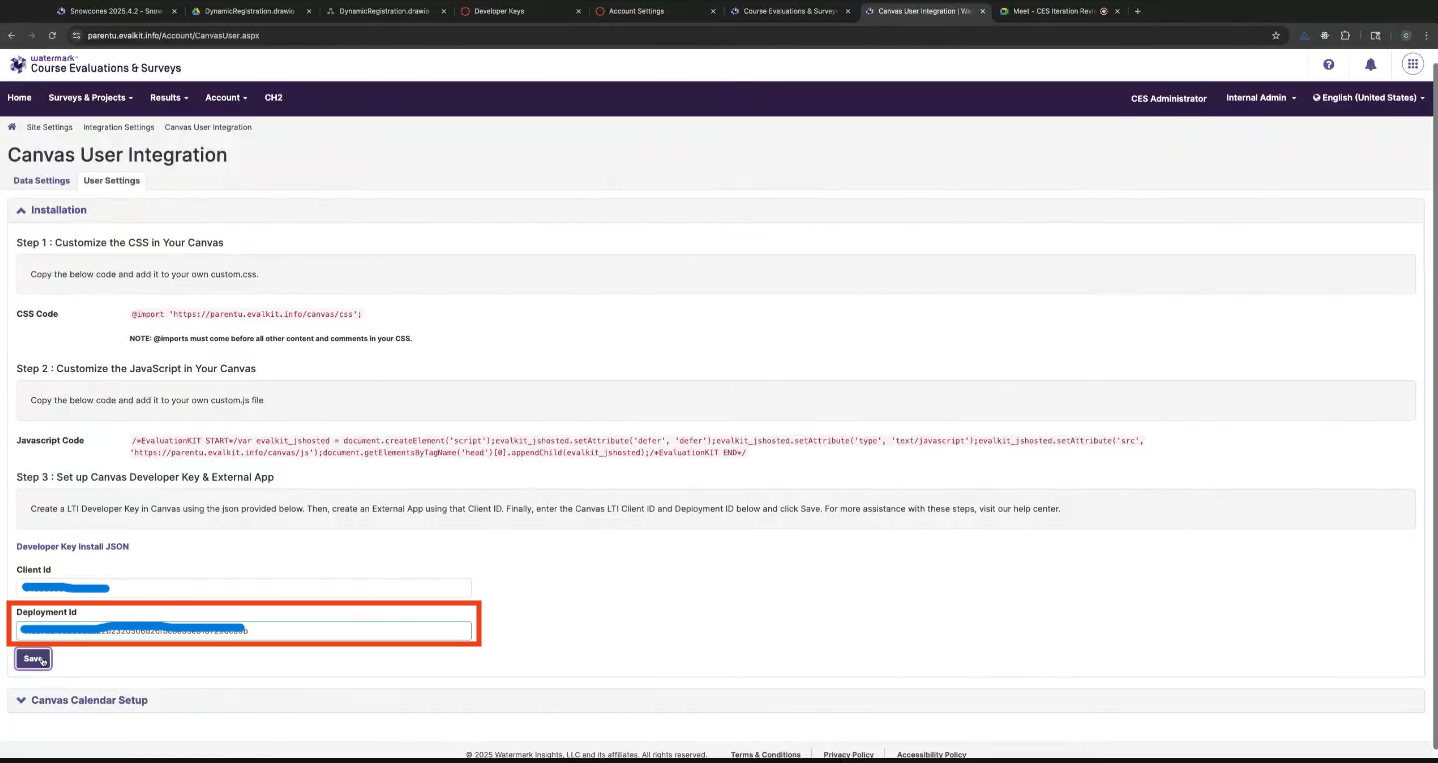
Task: Click the blue triangle extension icon
Action: pyautogui.click(x=1304, y=35)
